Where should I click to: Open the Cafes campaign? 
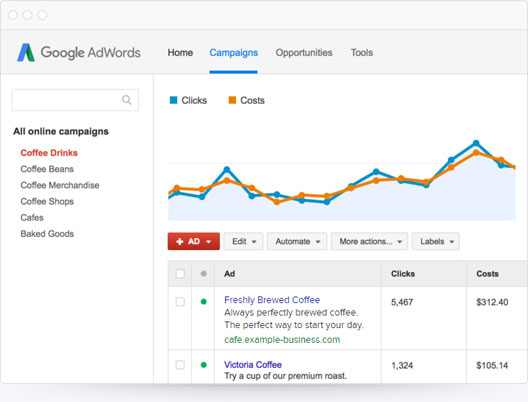[x=32, y=217]
